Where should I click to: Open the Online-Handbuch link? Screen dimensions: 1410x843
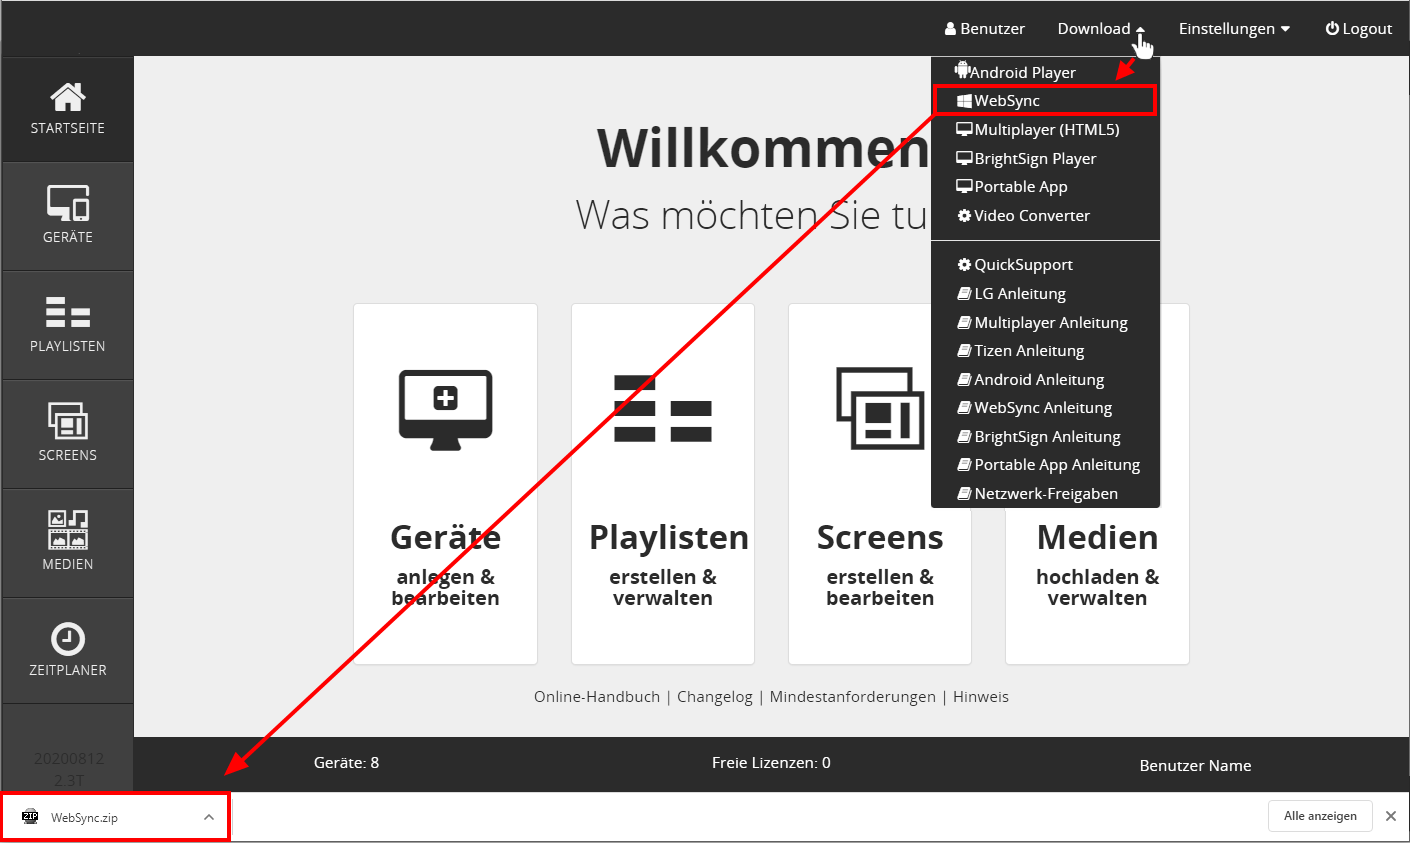click(x=596, y=697)
